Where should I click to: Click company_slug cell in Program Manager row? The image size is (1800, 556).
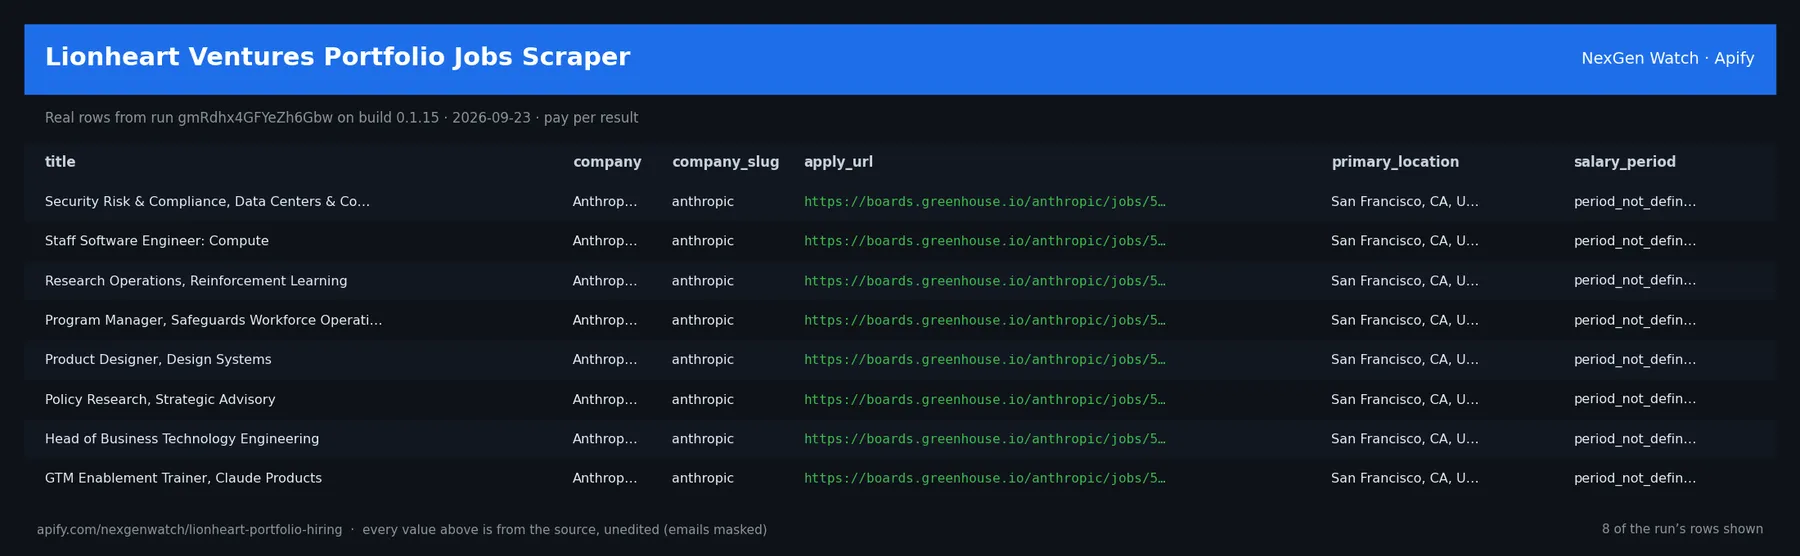[702, 320]
